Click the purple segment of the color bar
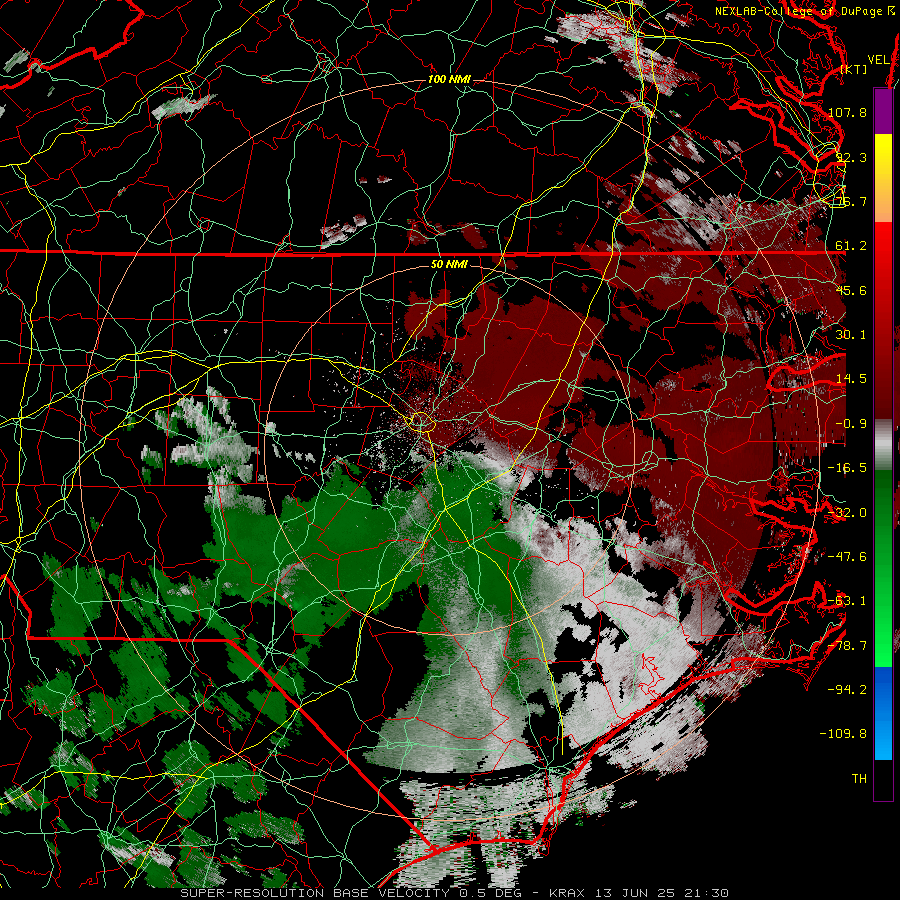900x900 pixels. [883, 111]
